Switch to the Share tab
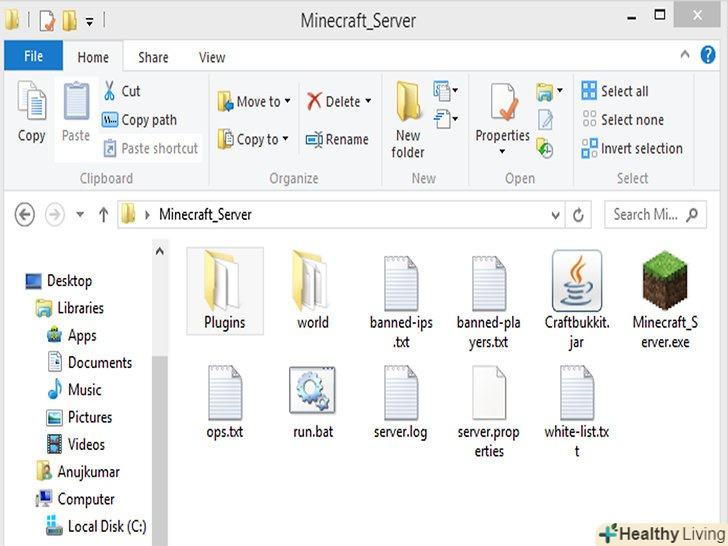Image resolution: width=728 pixels, height=546 pixels. (x=153, y=57)
